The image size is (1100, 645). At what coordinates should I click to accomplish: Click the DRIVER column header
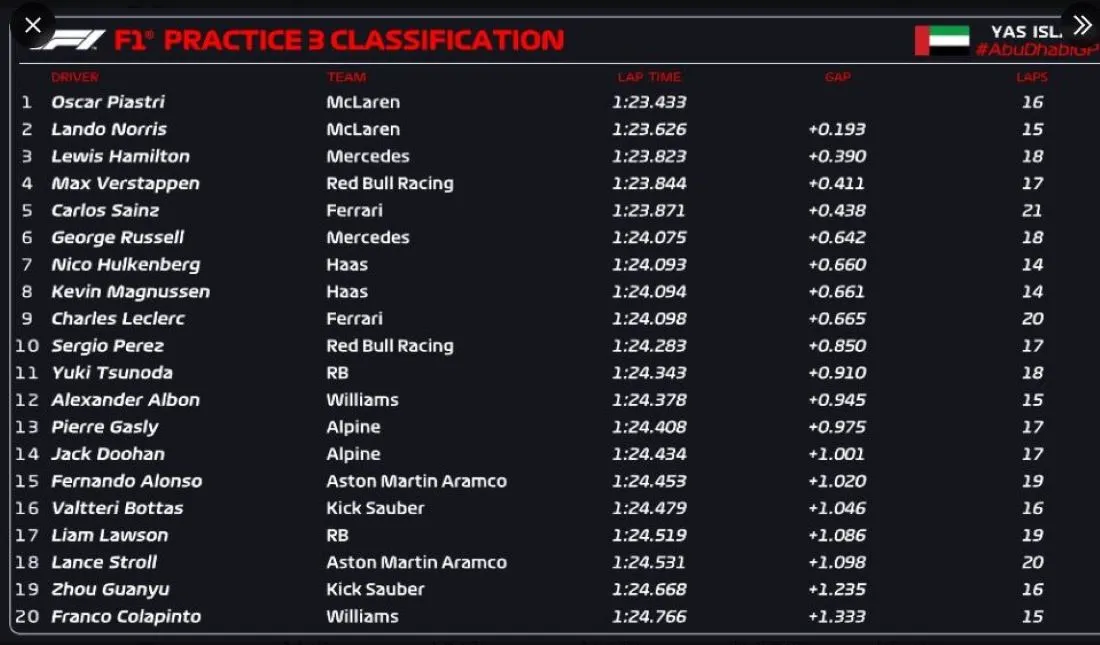coord(75,77)
